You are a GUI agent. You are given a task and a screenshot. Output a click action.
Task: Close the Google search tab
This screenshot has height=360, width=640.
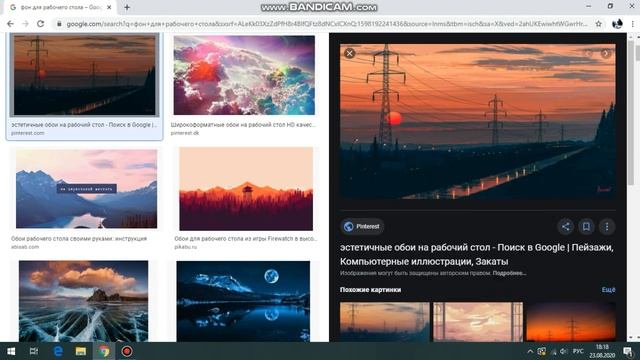[x=109, y=7]
